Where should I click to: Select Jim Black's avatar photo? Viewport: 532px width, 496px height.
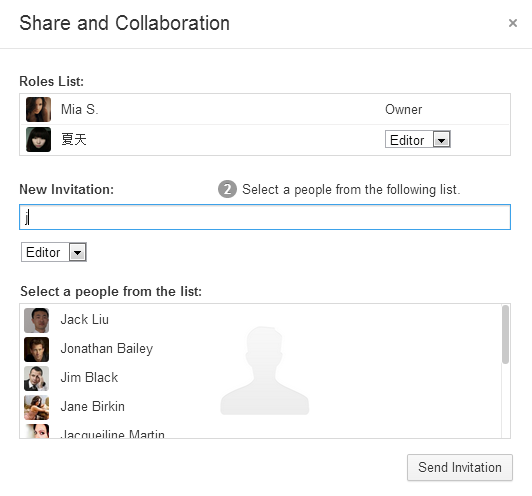pyautogui.click(x=36, y=378)
